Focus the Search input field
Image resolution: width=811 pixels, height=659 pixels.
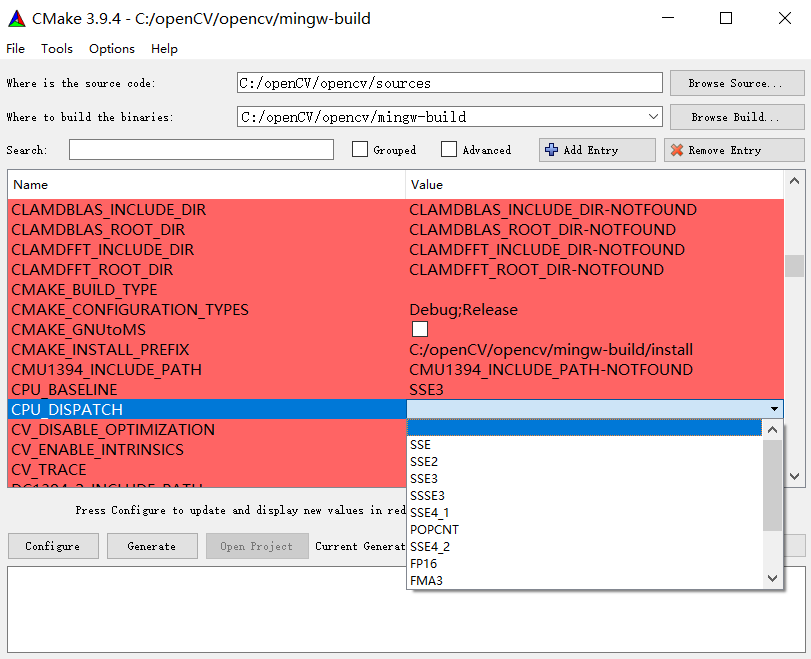201,149
